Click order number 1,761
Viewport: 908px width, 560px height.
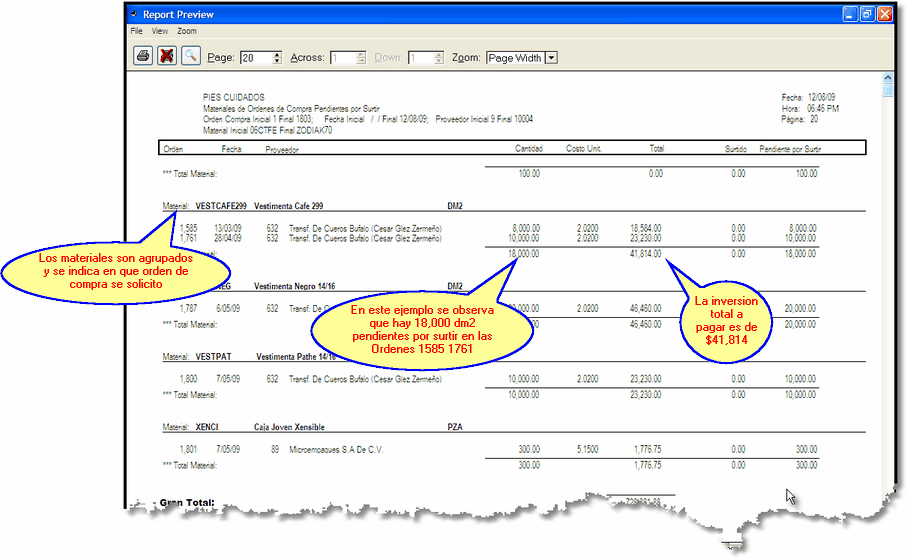188,238
